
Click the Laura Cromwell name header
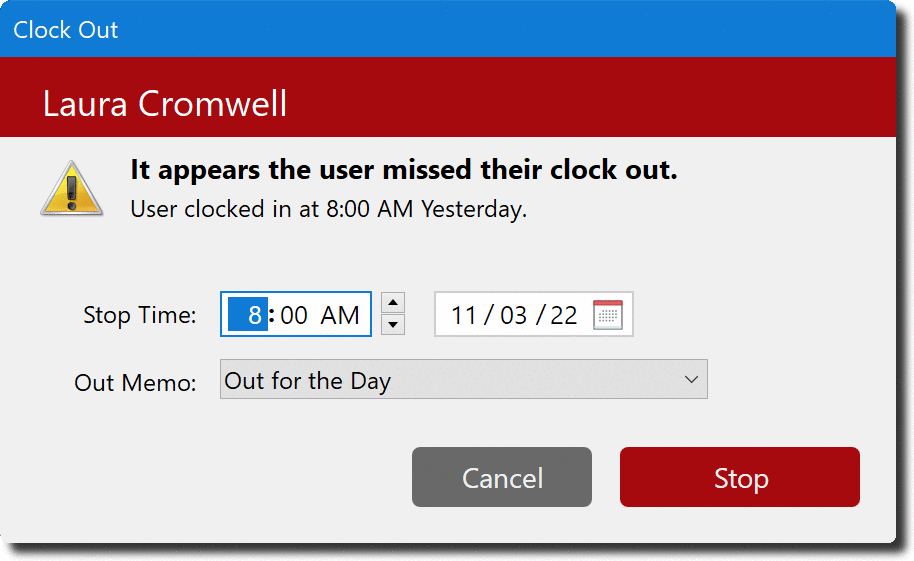pyautogui.click(x=165, y=104)
